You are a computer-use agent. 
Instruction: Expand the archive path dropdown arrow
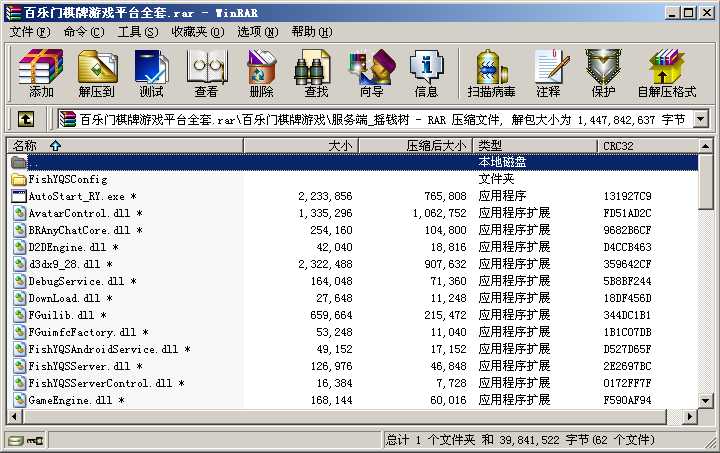pos(700,119)
